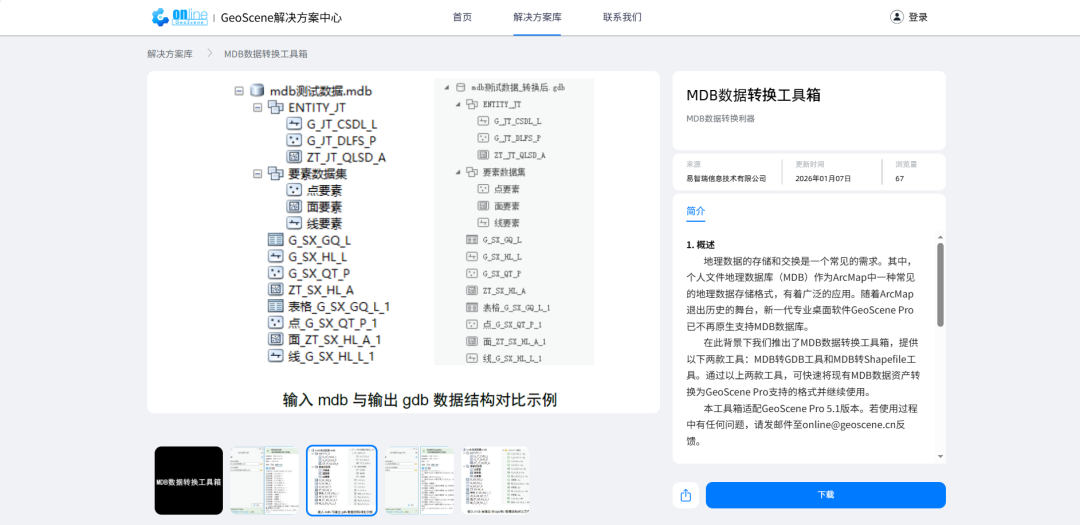This screenshot has width=1080, height=525.
Task: Click dataset icon beside 要素数据集 in mdb tree
Action: (276, 174)
